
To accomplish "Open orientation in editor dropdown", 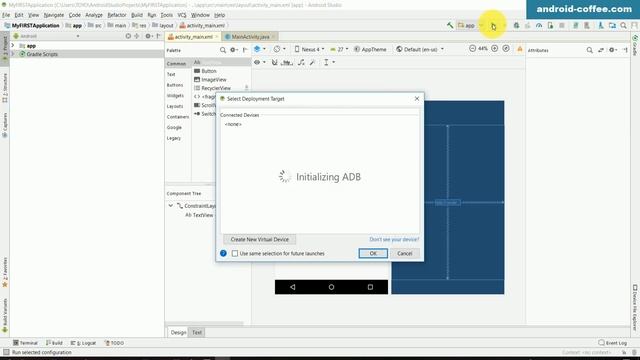I will coord(279,49).
